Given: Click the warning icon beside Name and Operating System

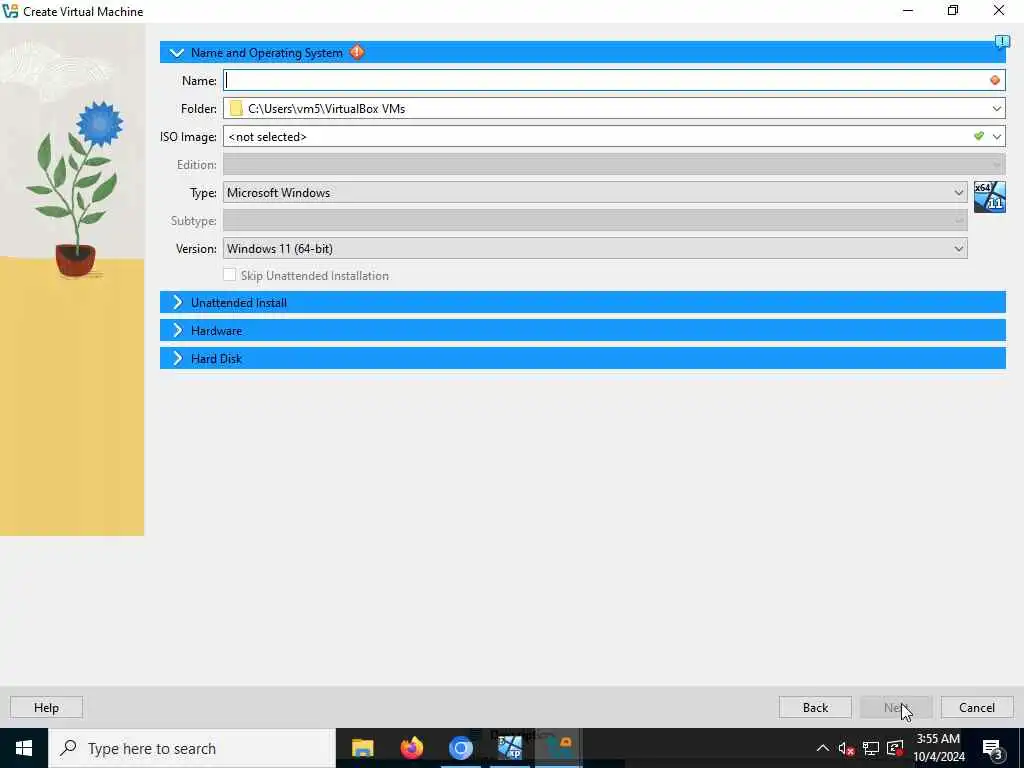Looking at the screenshot, I should coord(357,52).
